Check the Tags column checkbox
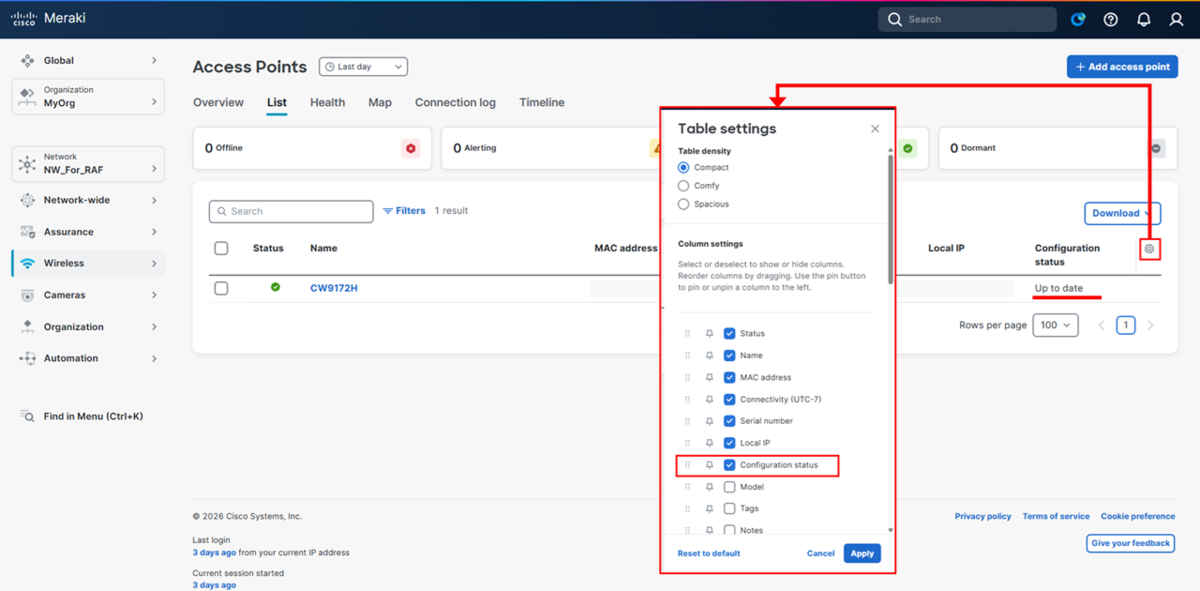This screenshot has height=591, width=1200. point(730,509)
